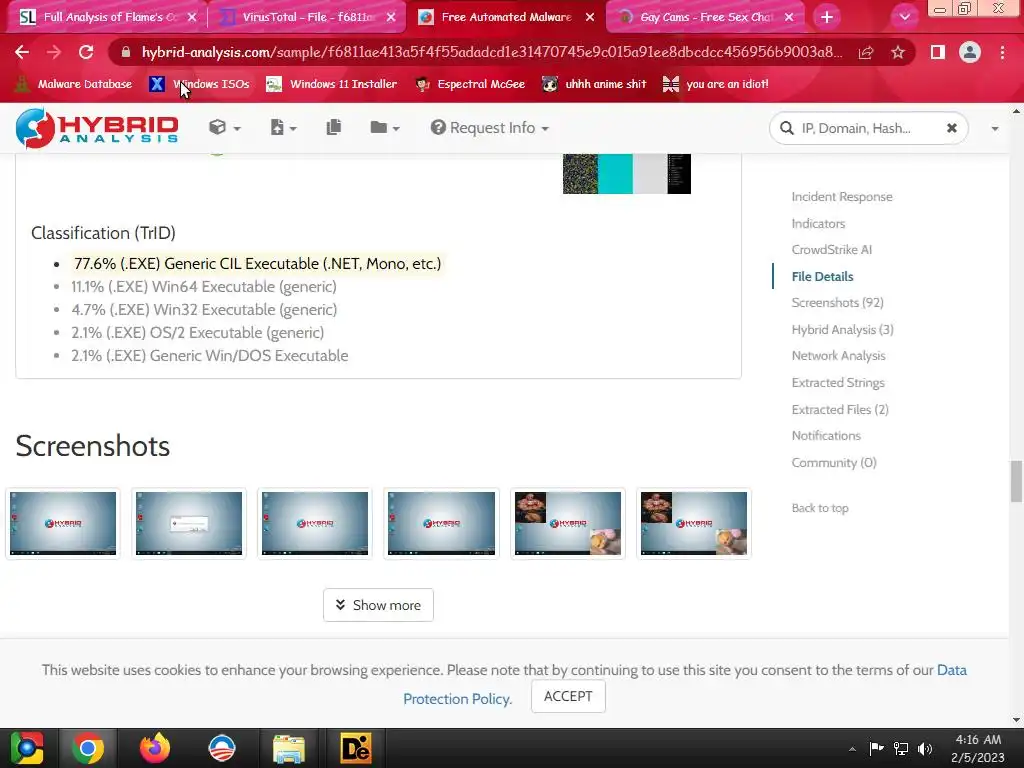Image resolution: width=1024 pixels, height=768 pixels.
Task: Open the Malware Database bookmark
Action: [x=73, y=84]
